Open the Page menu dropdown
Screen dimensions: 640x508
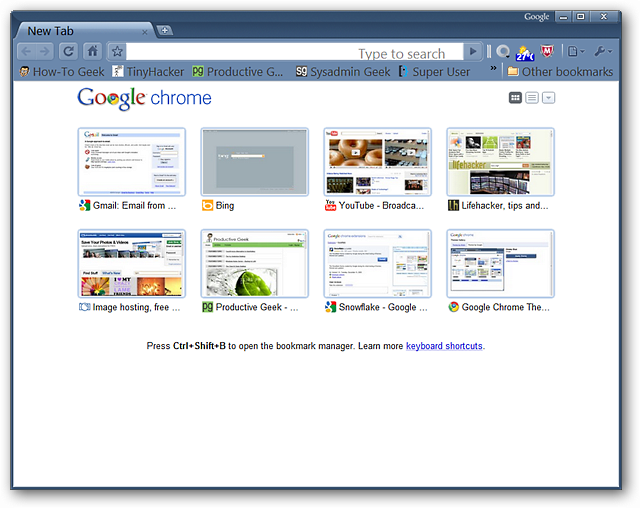point(577,51)
